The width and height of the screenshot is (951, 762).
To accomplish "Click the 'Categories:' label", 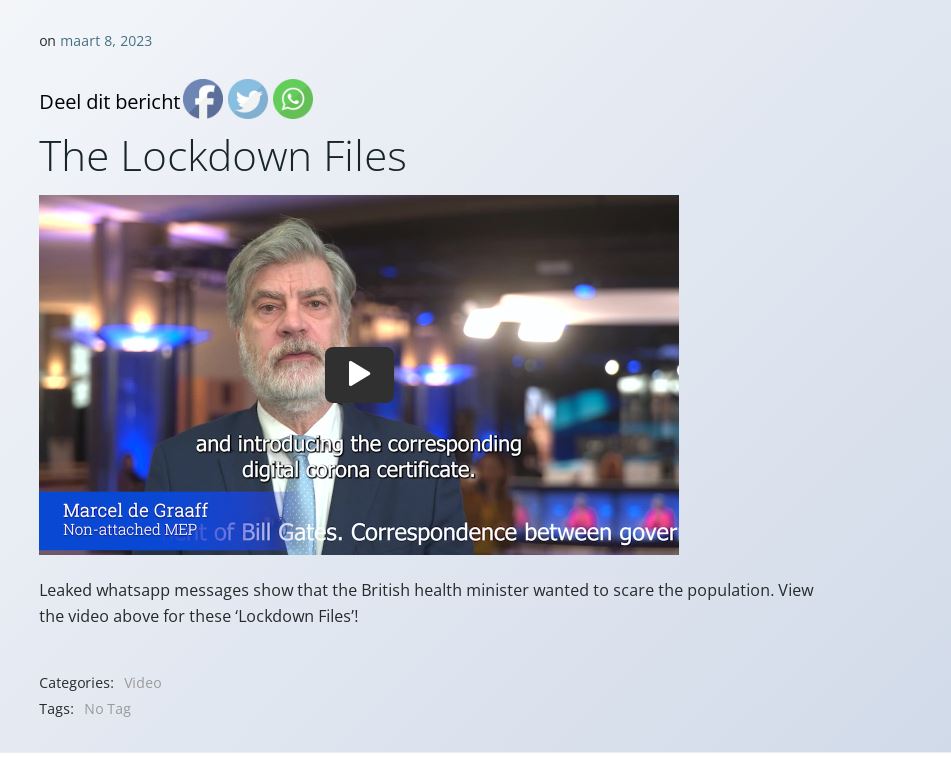I will pyautogui.click(x=76, y=683).
